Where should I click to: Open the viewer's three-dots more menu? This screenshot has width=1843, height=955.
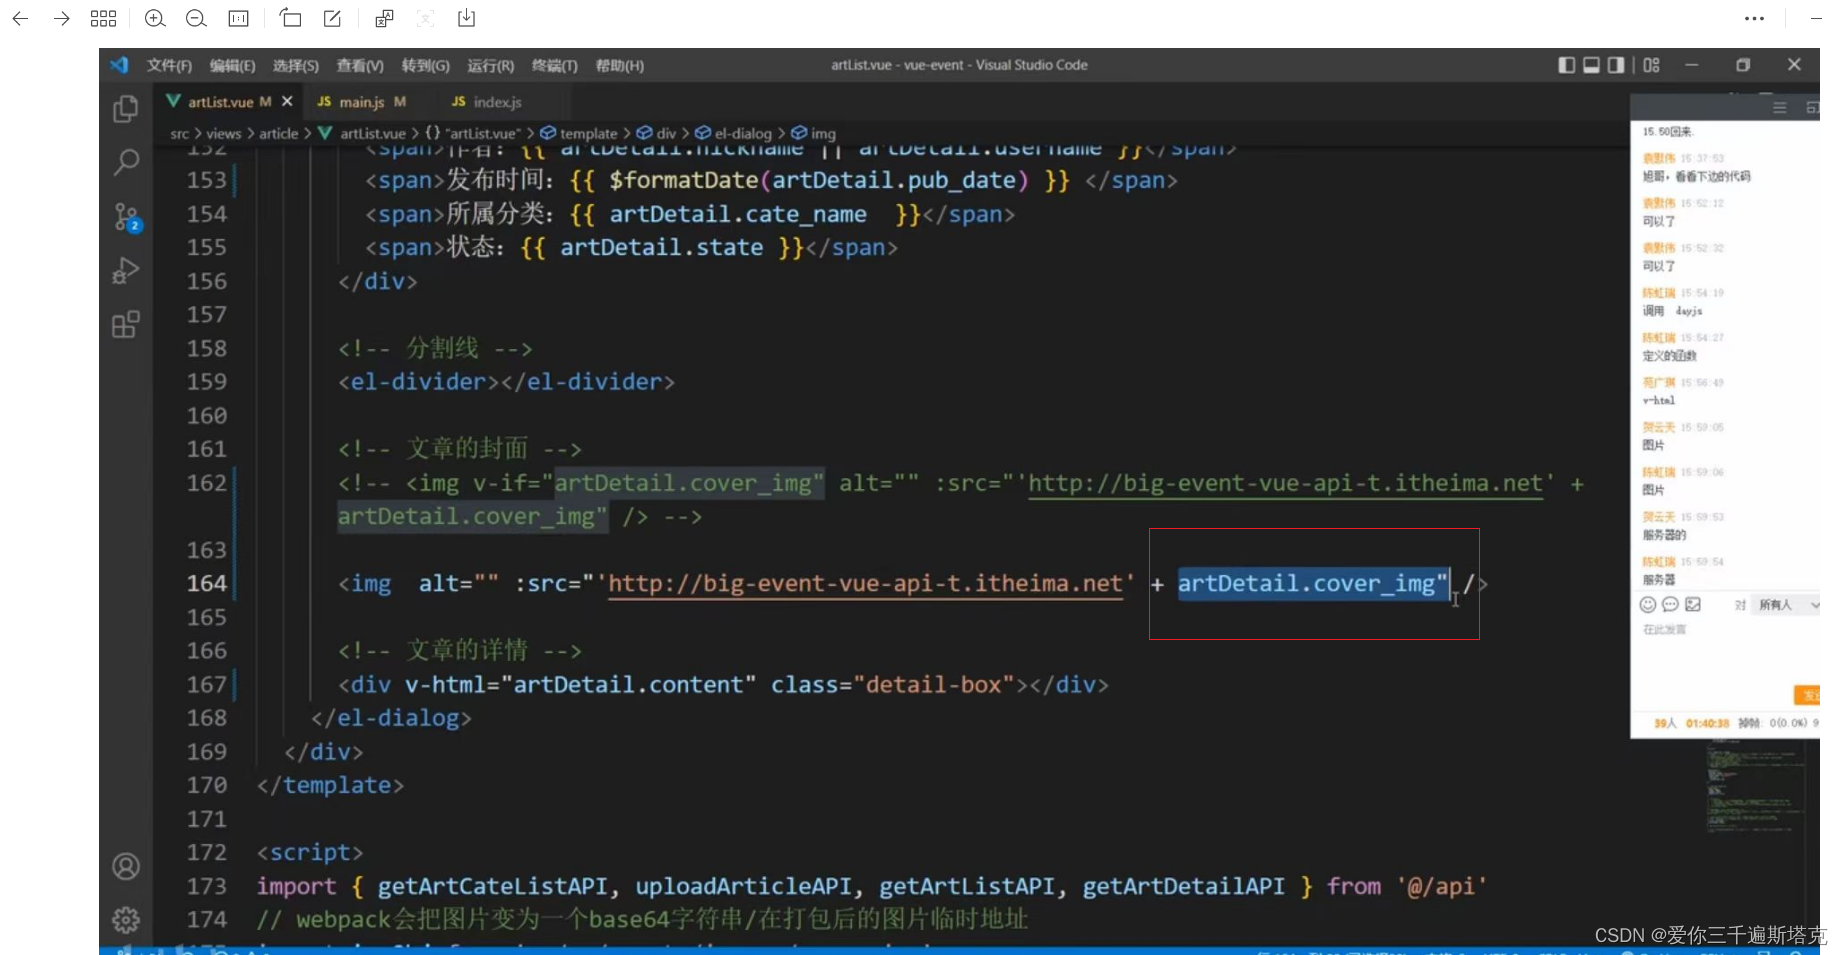(1754, 18)
